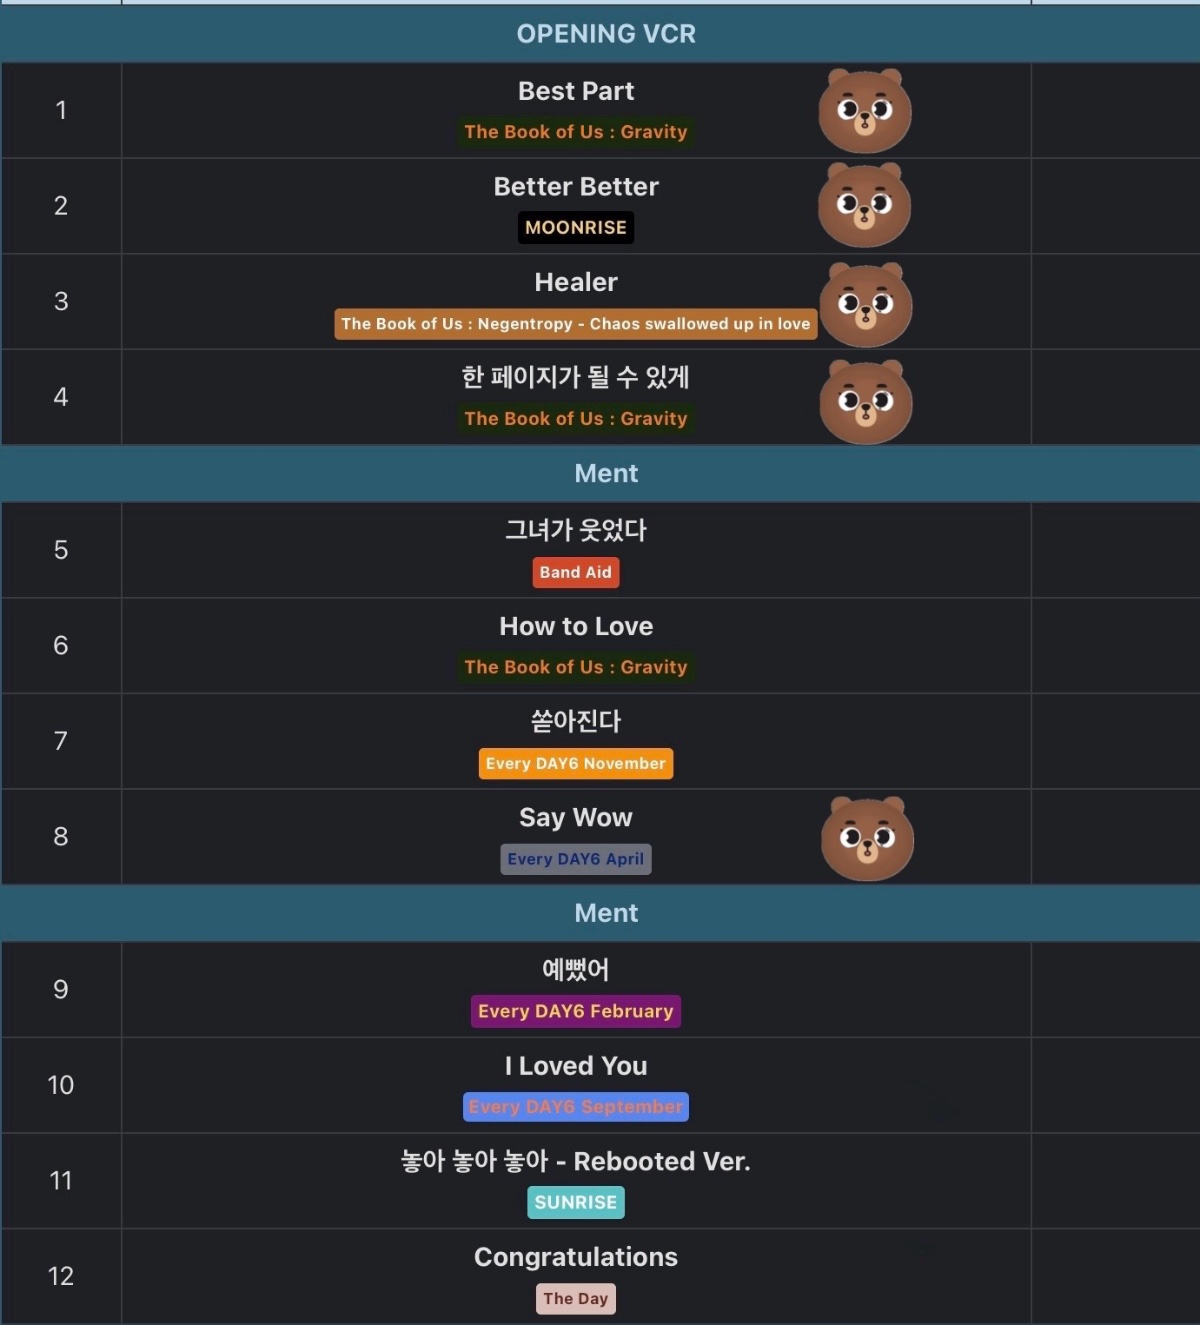1200x1325 pixels.
Task: Select the Congratulations song title
Action: click(576, 1257)
